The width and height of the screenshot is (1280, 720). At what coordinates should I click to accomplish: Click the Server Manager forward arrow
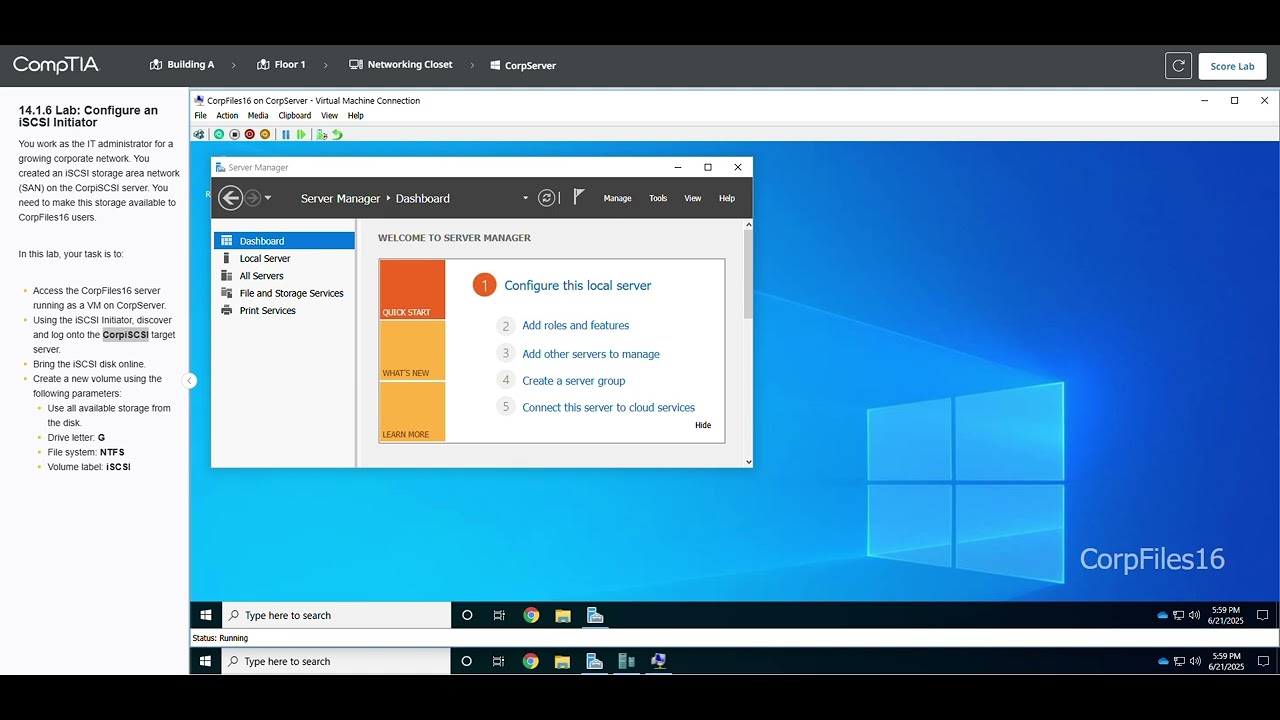click(252, 198)
